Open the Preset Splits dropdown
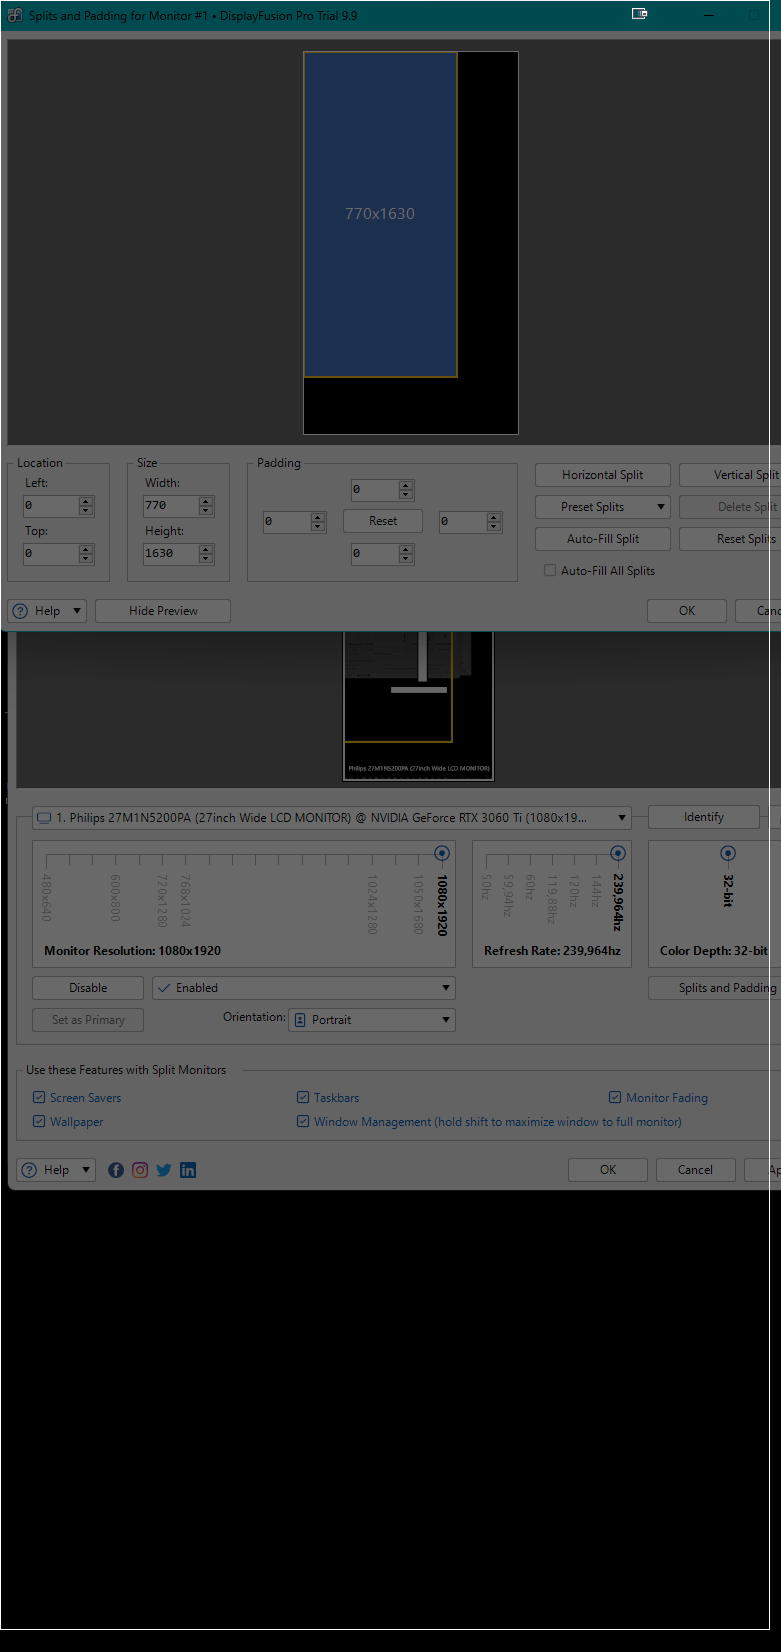 coord(602,507)
